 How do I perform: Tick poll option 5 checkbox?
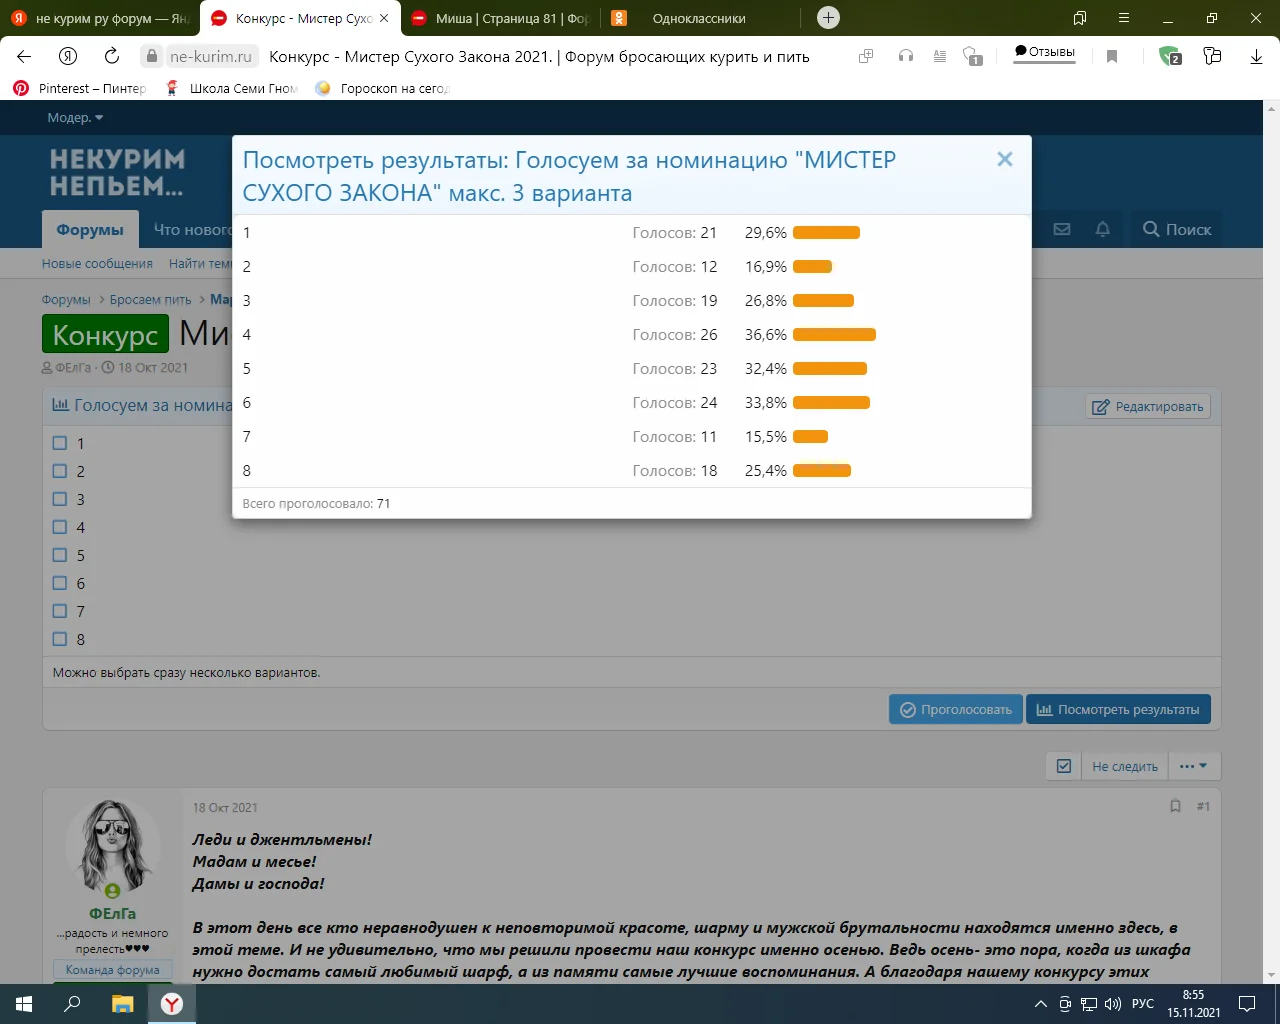pyautogui.click(x=60, y=555)
